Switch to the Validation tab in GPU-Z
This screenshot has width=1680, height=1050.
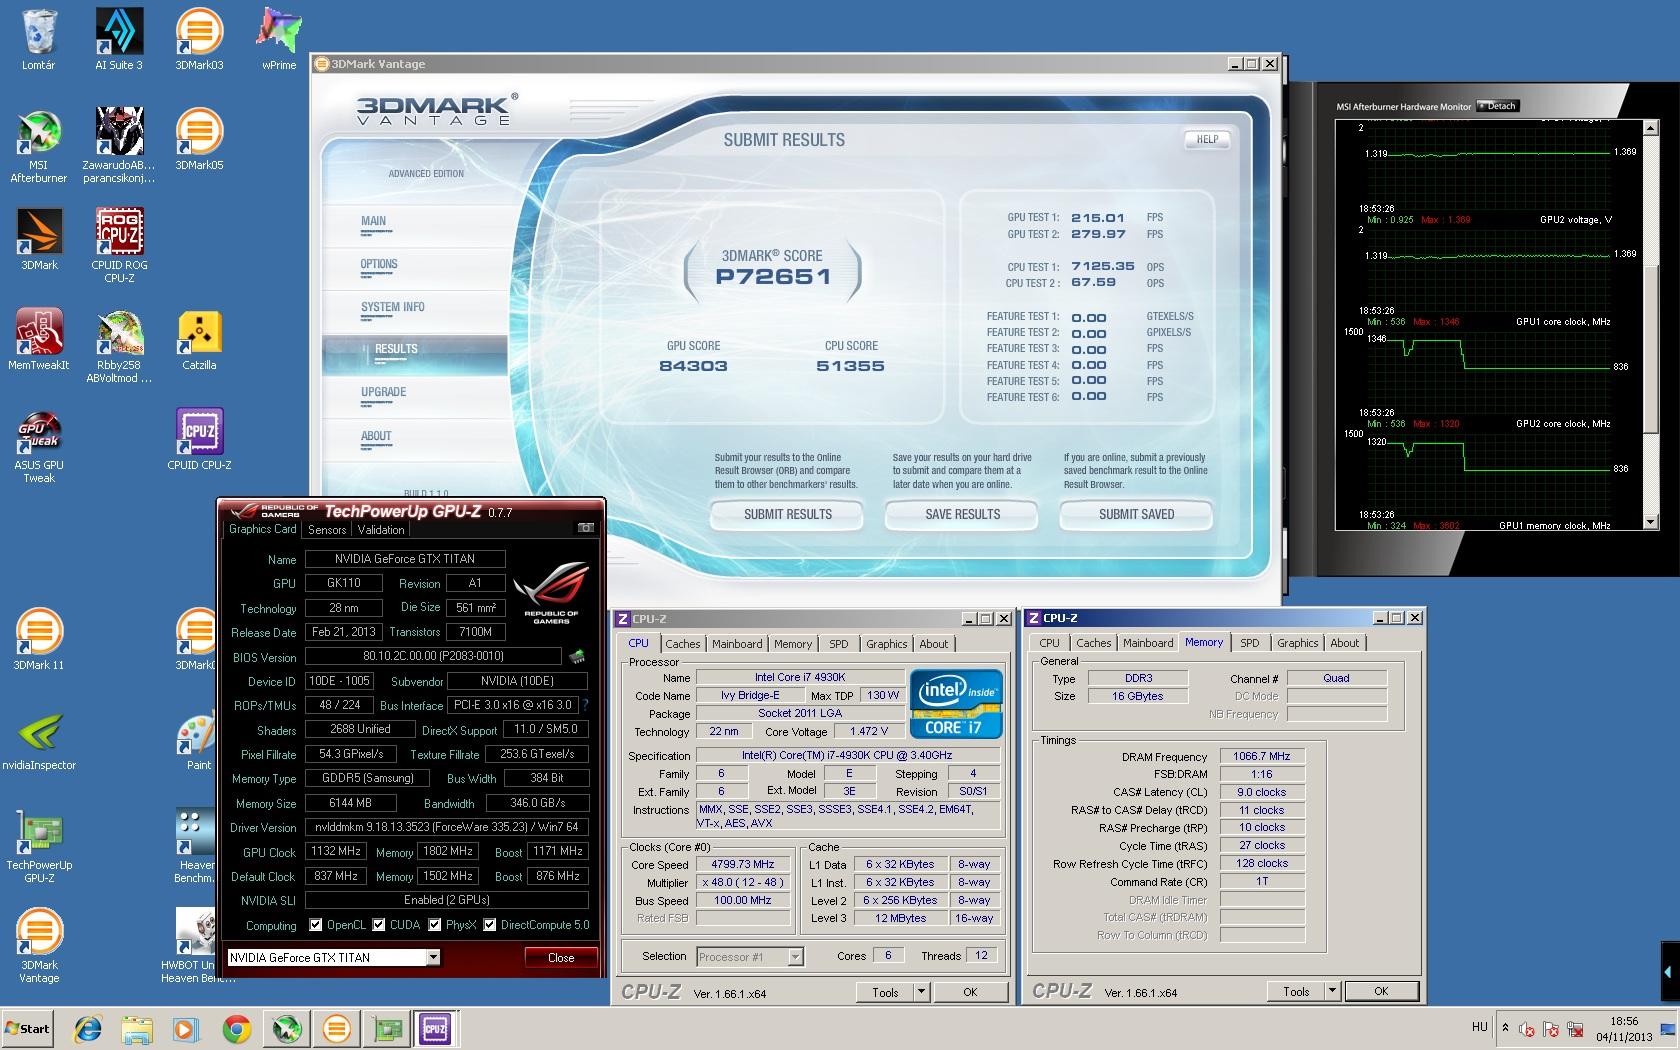pos(381,530)
